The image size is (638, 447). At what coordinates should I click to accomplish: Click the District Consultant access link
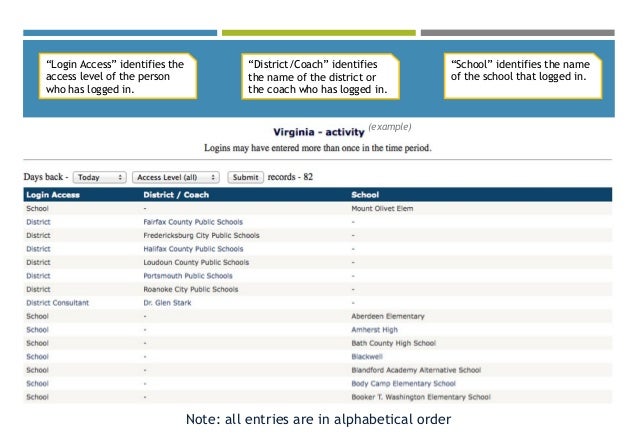(57, 303)
